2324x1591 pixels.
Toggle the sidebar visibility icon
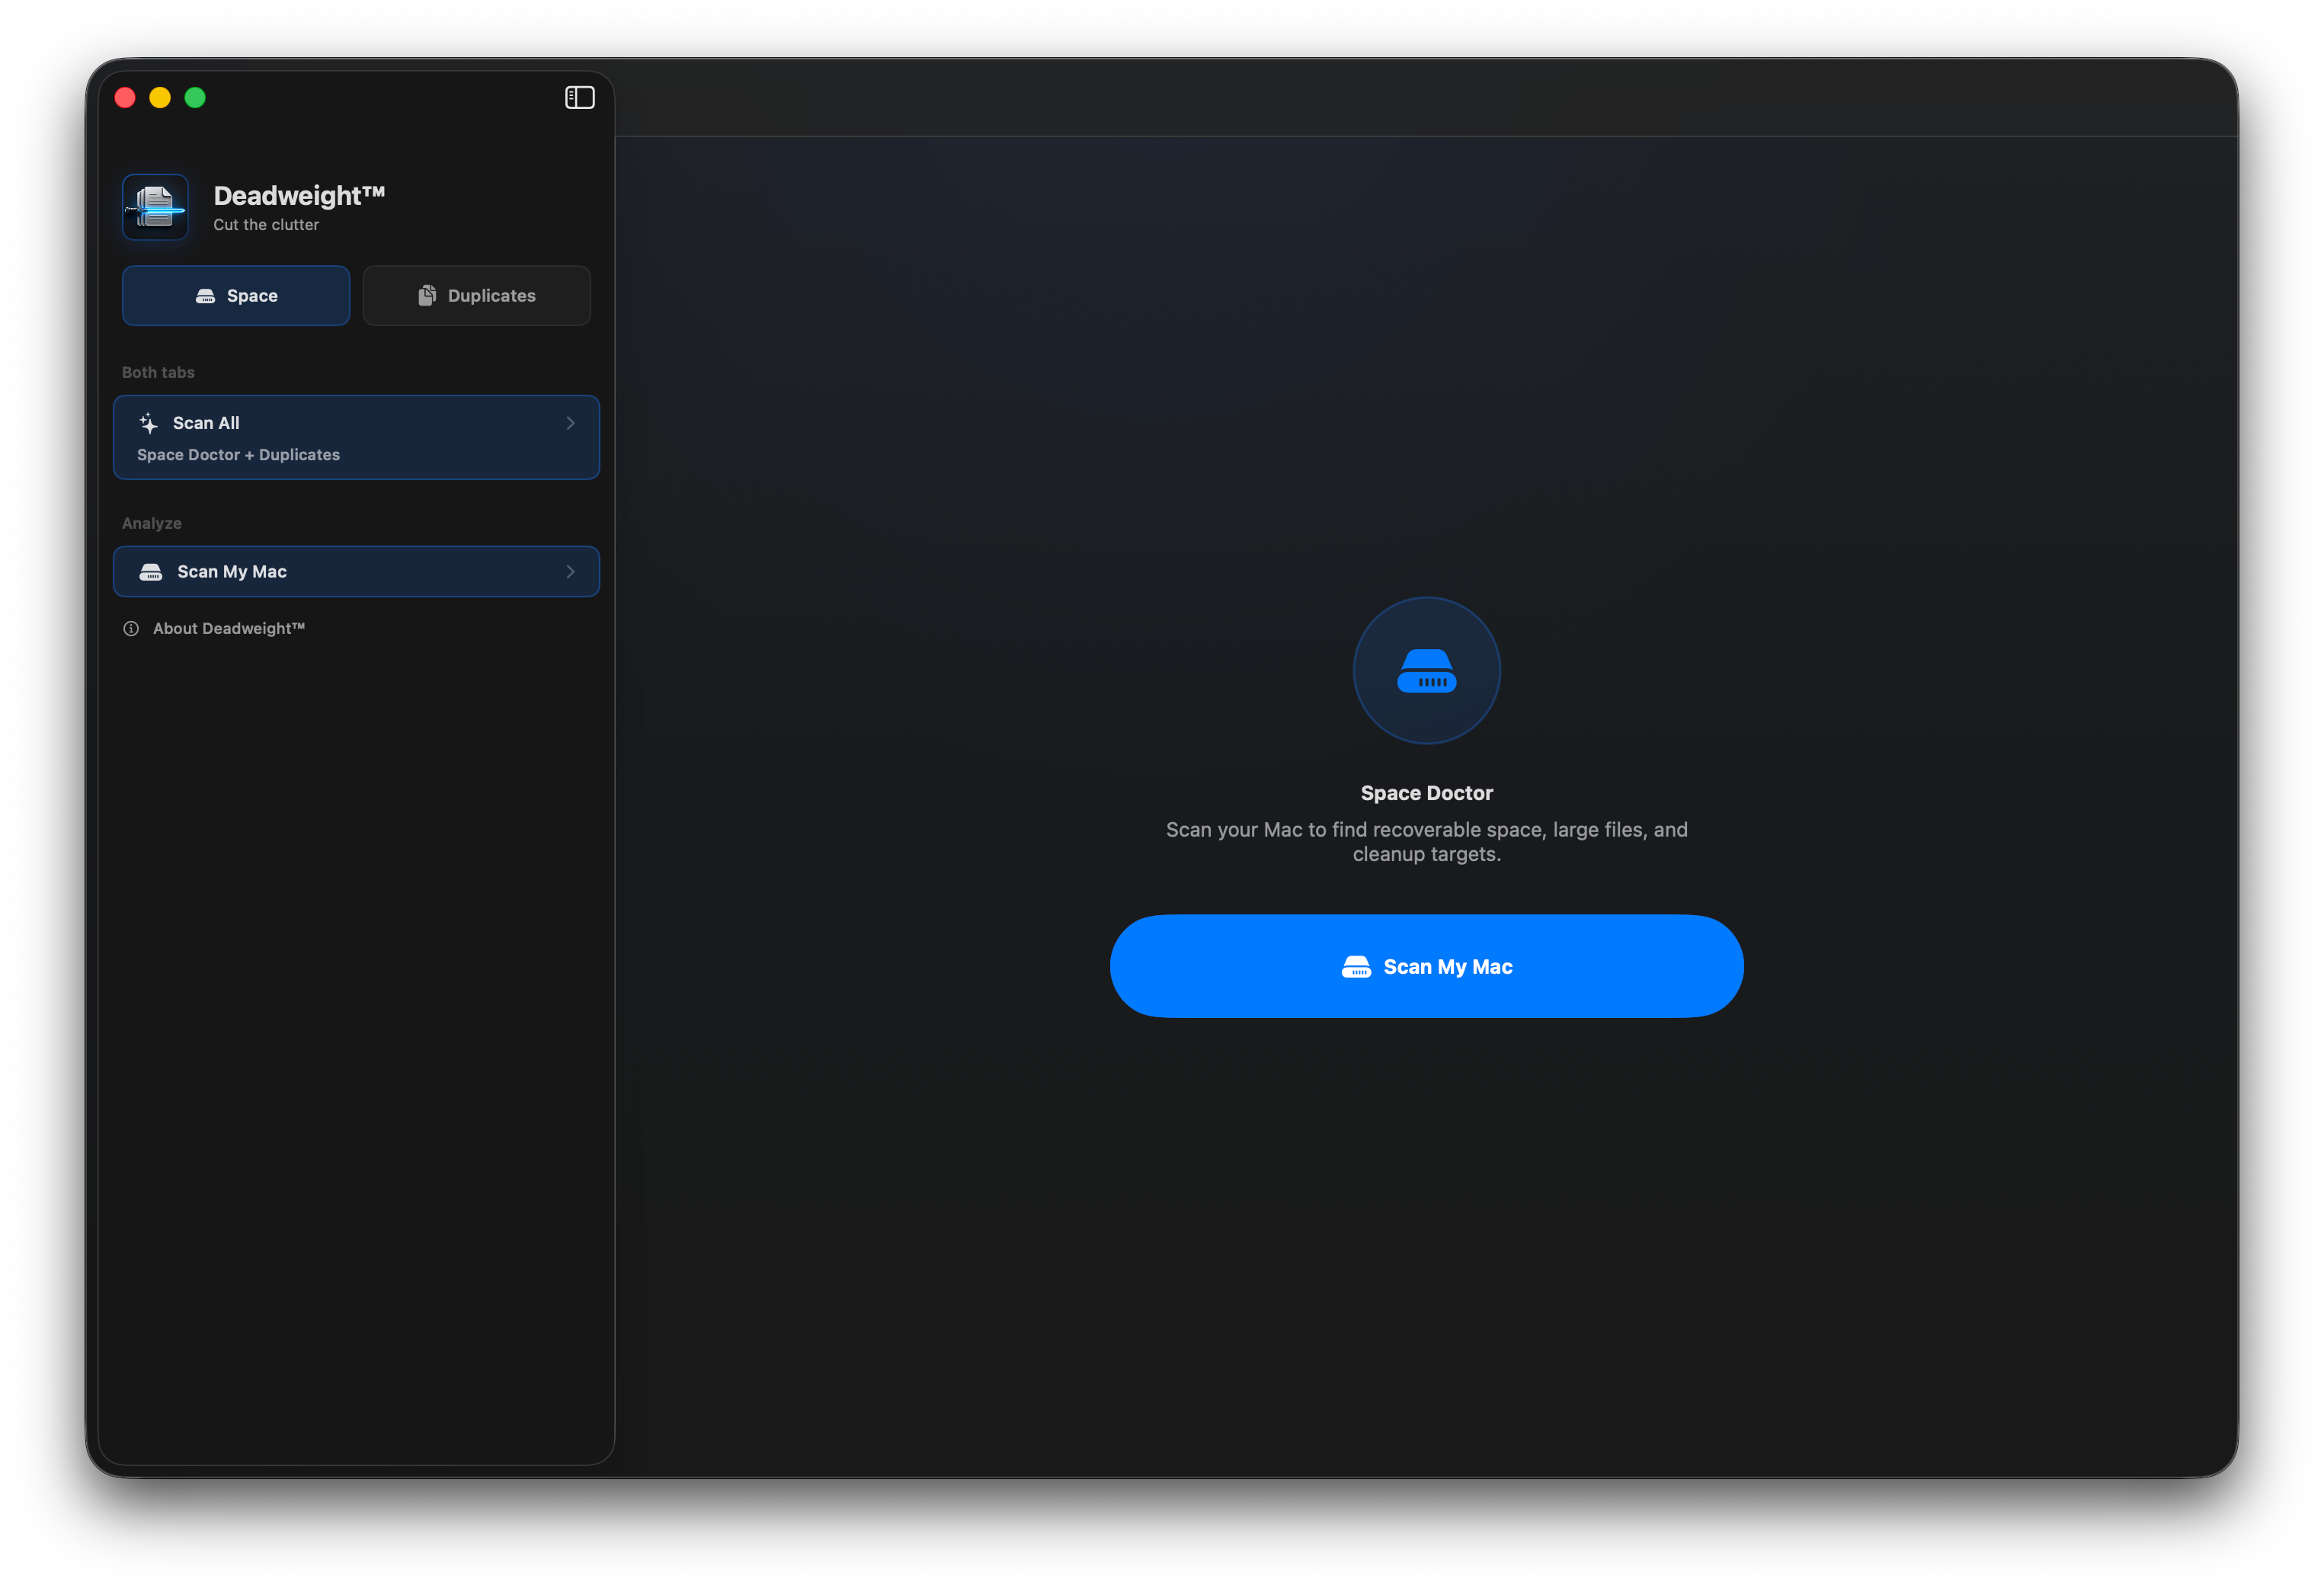[x=579, y=97]
